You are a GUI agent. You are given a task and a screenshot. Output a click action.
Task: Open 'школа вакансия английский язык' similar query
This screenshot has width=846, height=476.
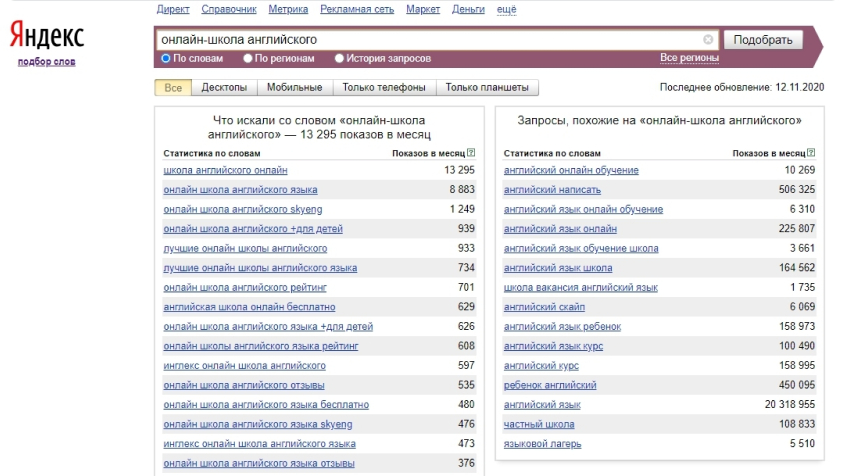click(x=581, y=287)
